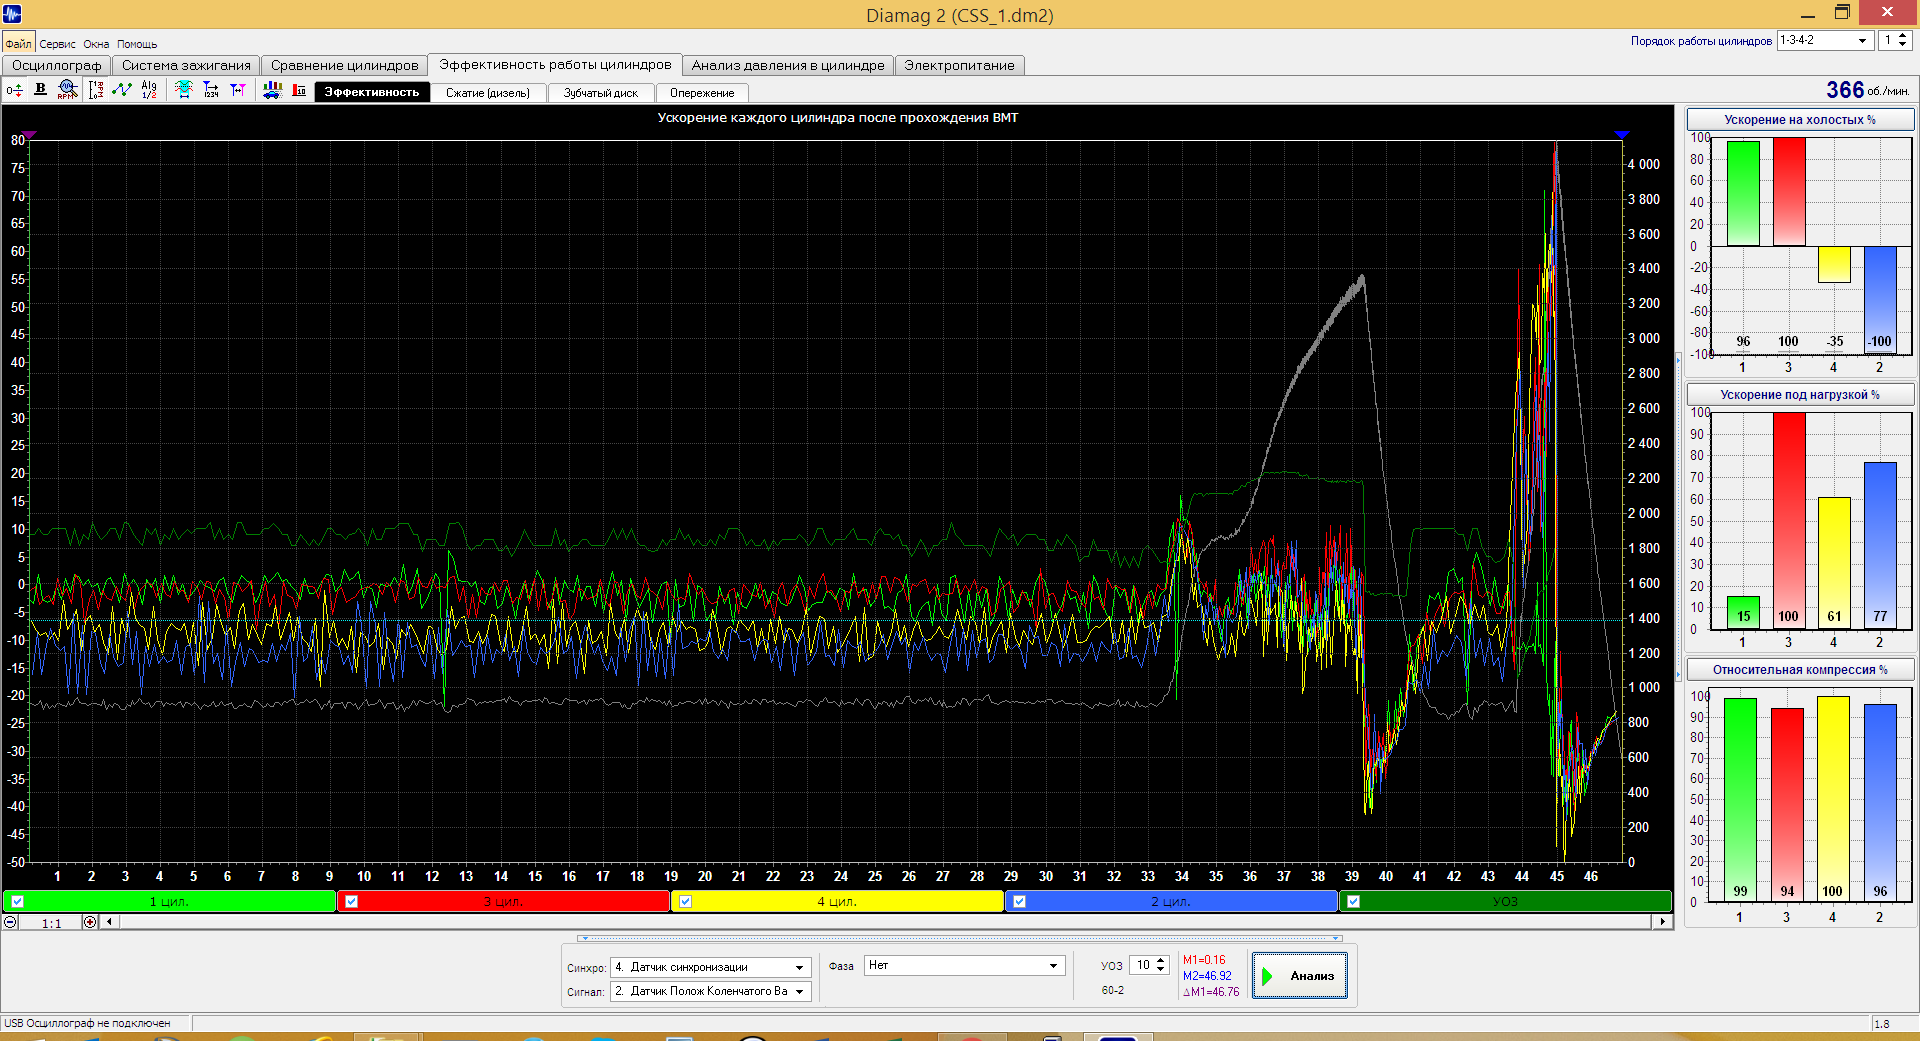Click the Относительная компрессия % header

[x=1800, y=669]
